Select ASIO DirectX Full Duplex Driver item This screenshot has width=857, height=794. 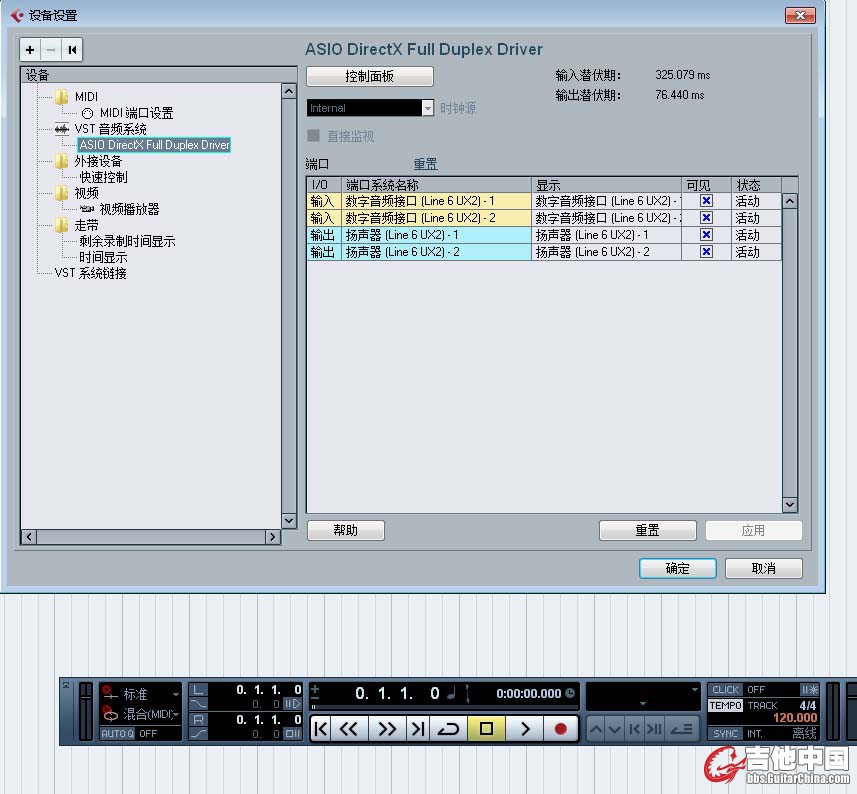pos(154,145)
